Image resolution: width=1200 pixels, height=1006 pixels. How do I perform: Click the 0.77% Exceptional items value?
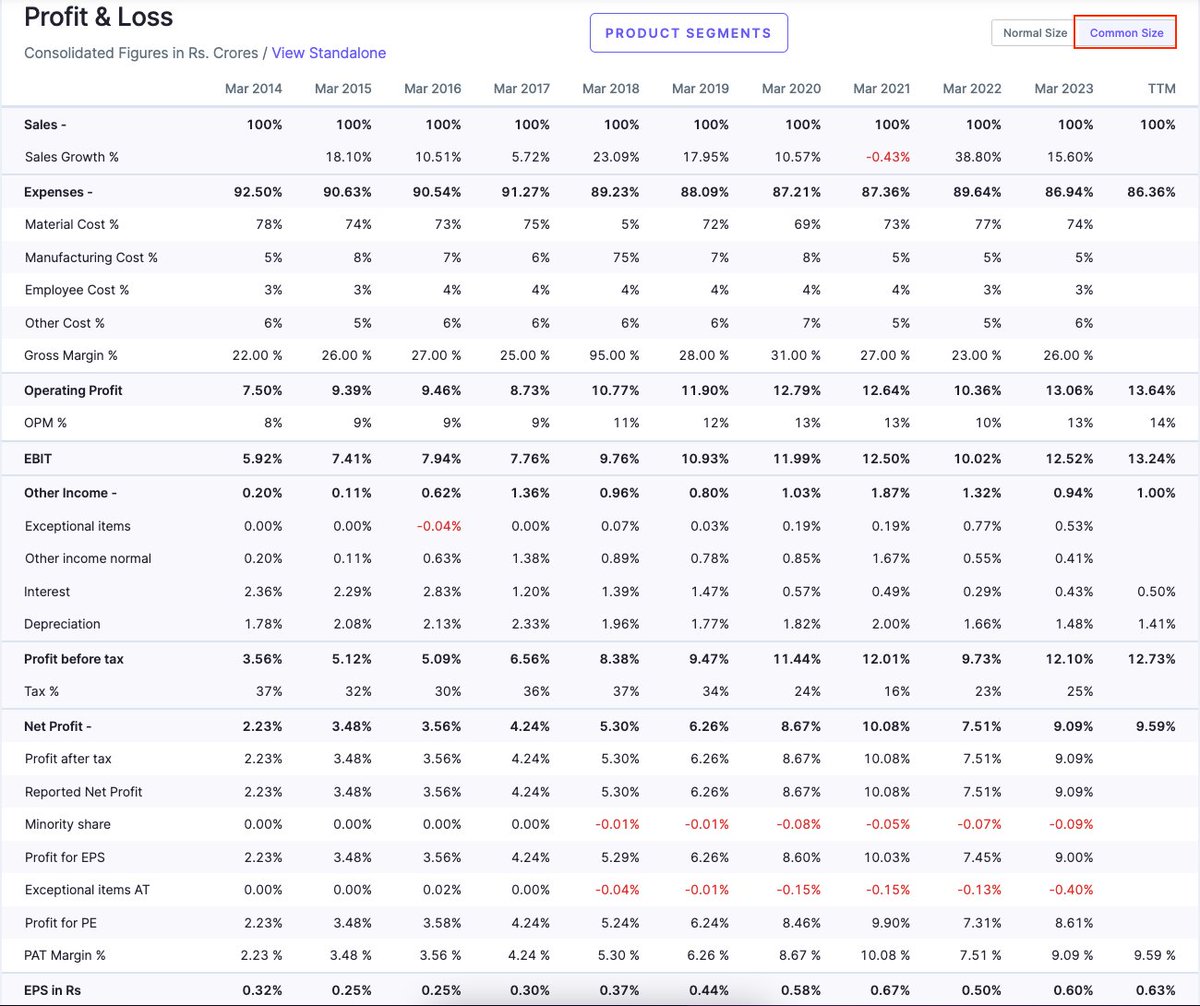(x=982, y=526)
